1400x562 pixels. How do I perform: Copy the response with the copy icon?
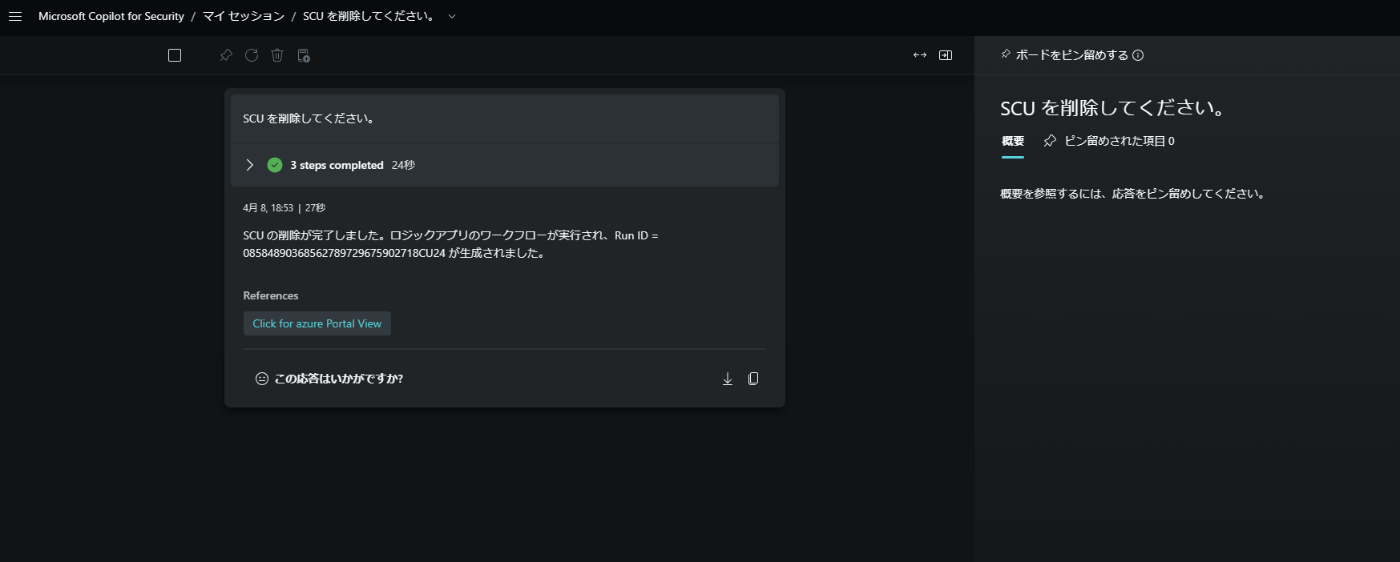754,379
